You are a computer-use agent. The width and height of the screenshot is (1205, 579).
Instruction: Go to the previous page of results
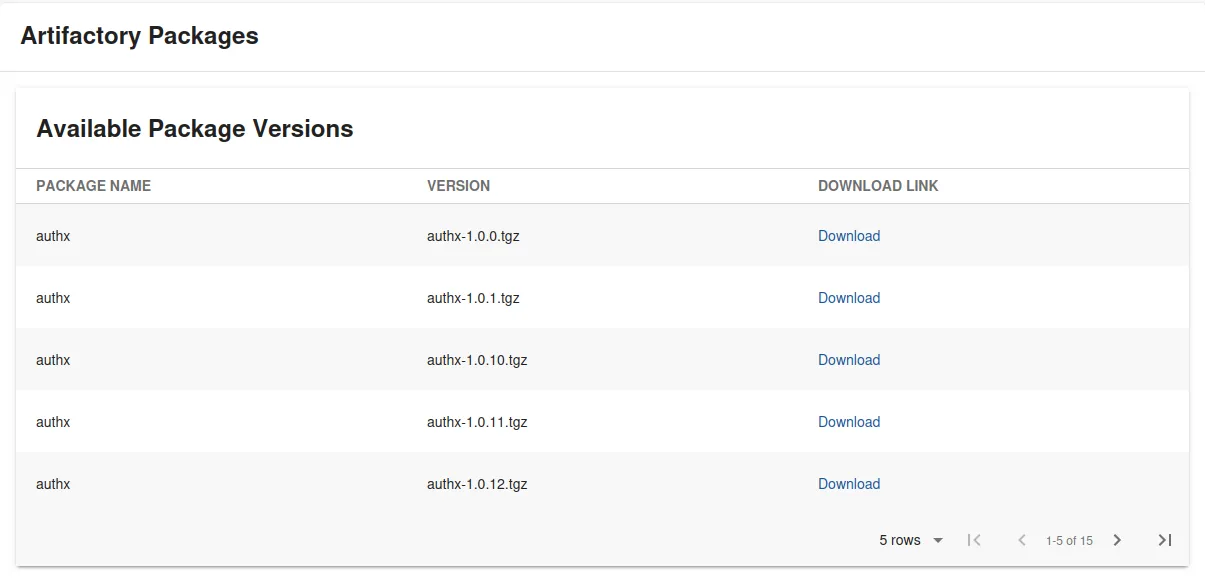click(x=1021, y=540)
